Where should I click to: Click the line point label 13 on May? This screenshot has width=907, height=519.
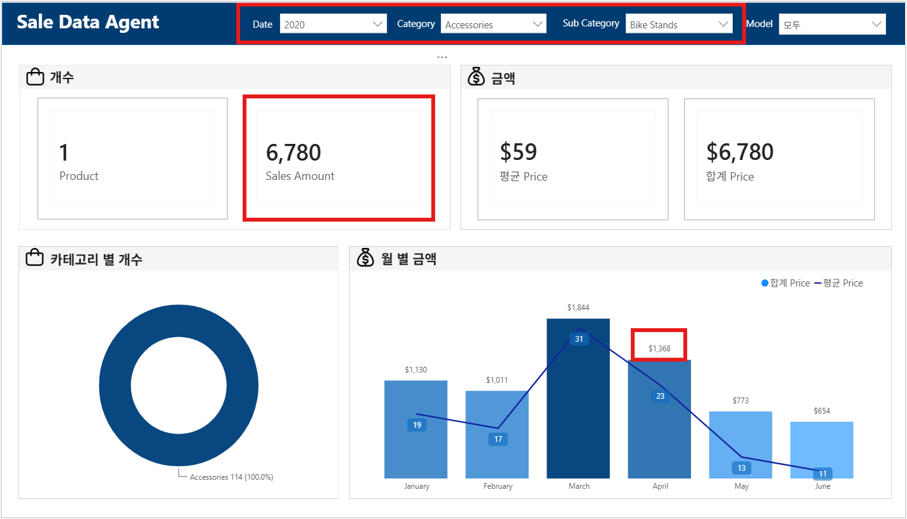click(x=742, y=468)
